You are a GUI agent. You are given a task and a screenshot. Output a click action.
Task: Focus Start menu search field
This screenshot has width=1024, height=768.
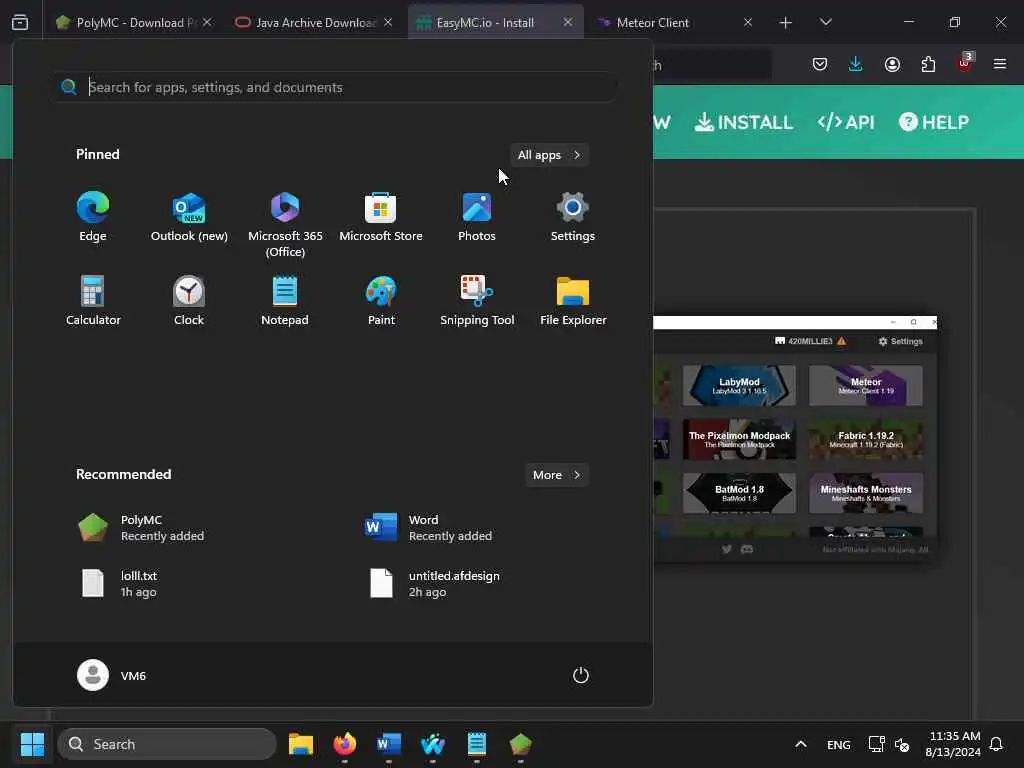point(333,87)
